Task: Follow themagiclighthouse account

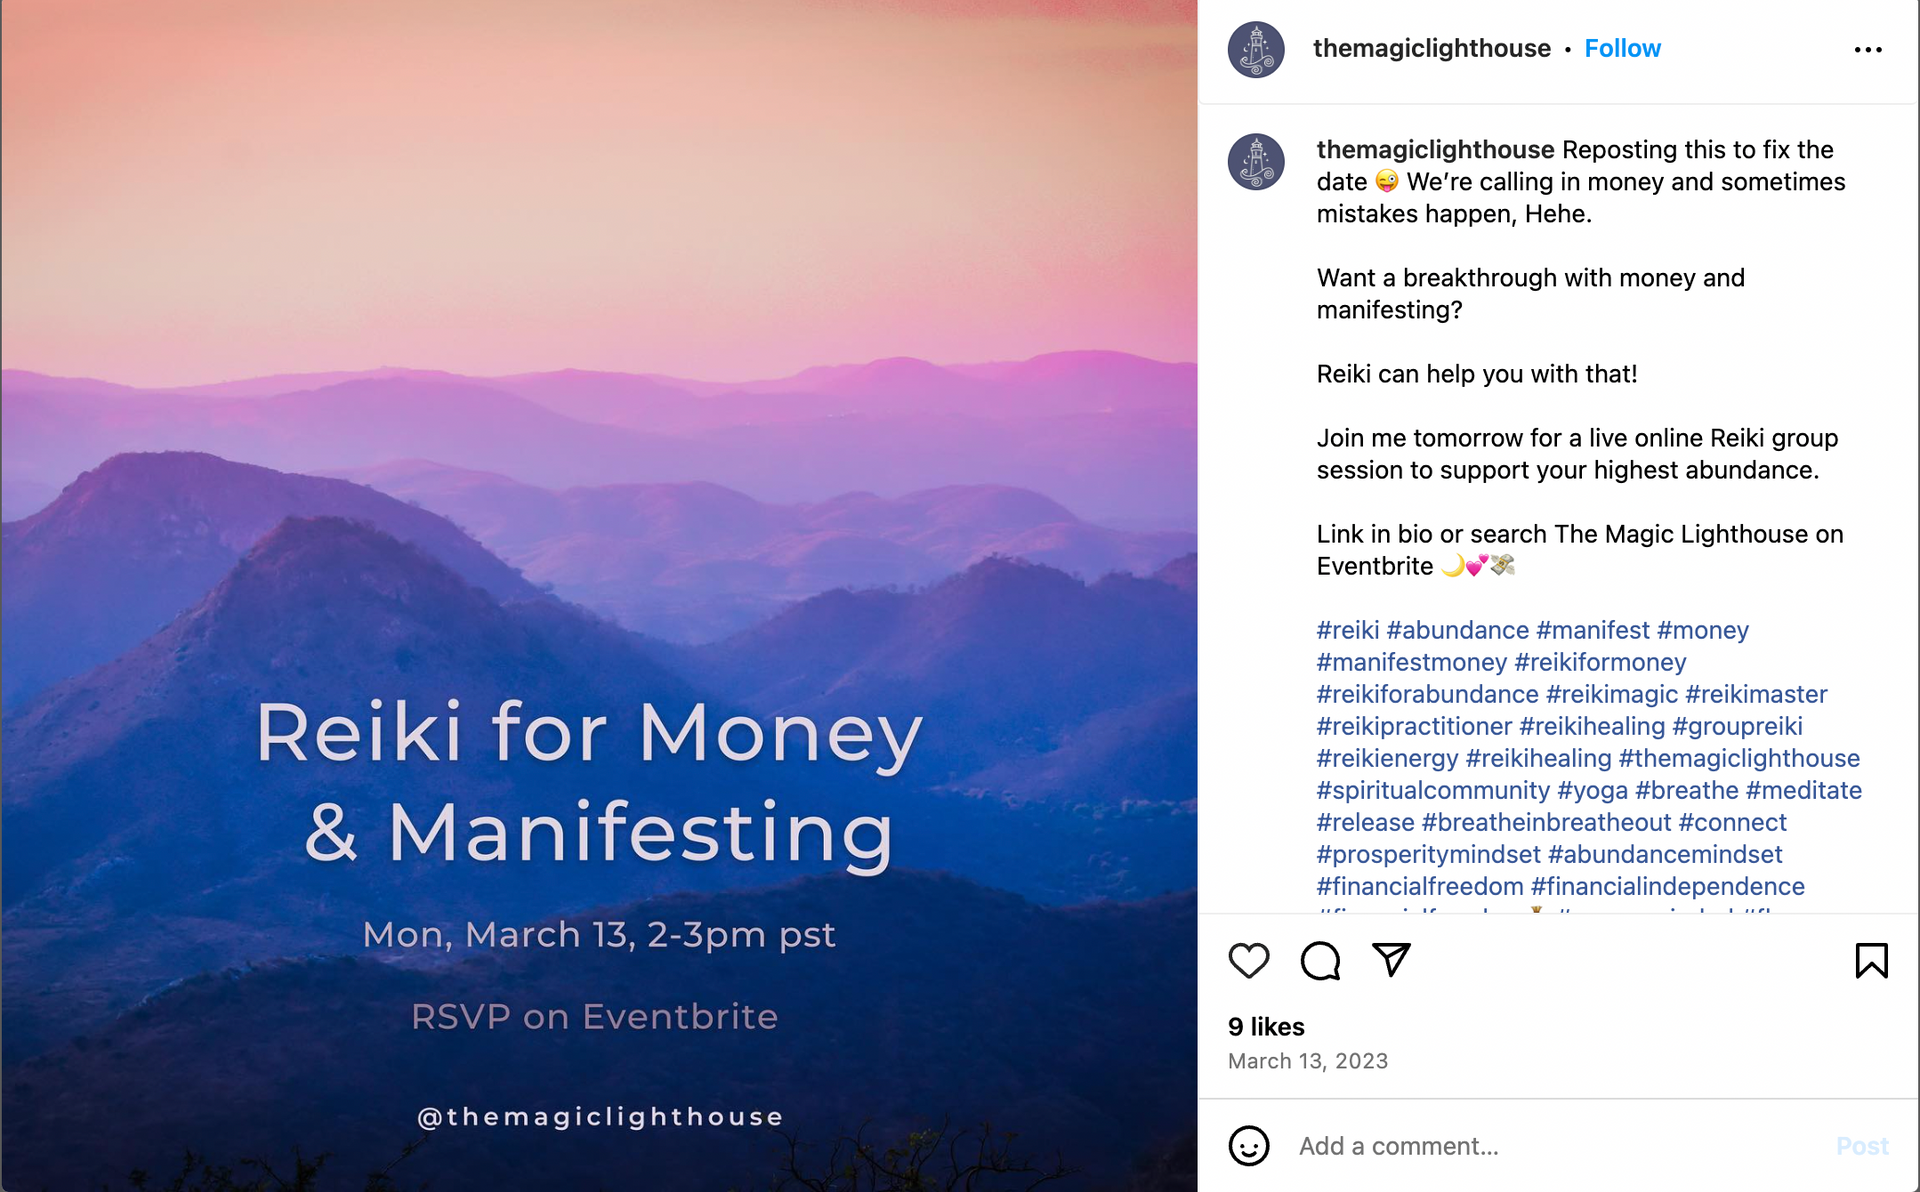Action: pyautogui.click(x=1622, y=49)
